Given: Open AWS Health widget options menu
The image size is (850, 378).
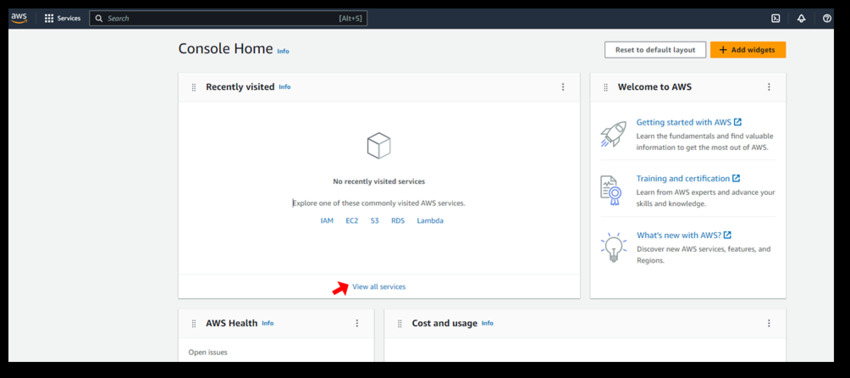Looking at the screenshot, I should [x=357, y=323].
